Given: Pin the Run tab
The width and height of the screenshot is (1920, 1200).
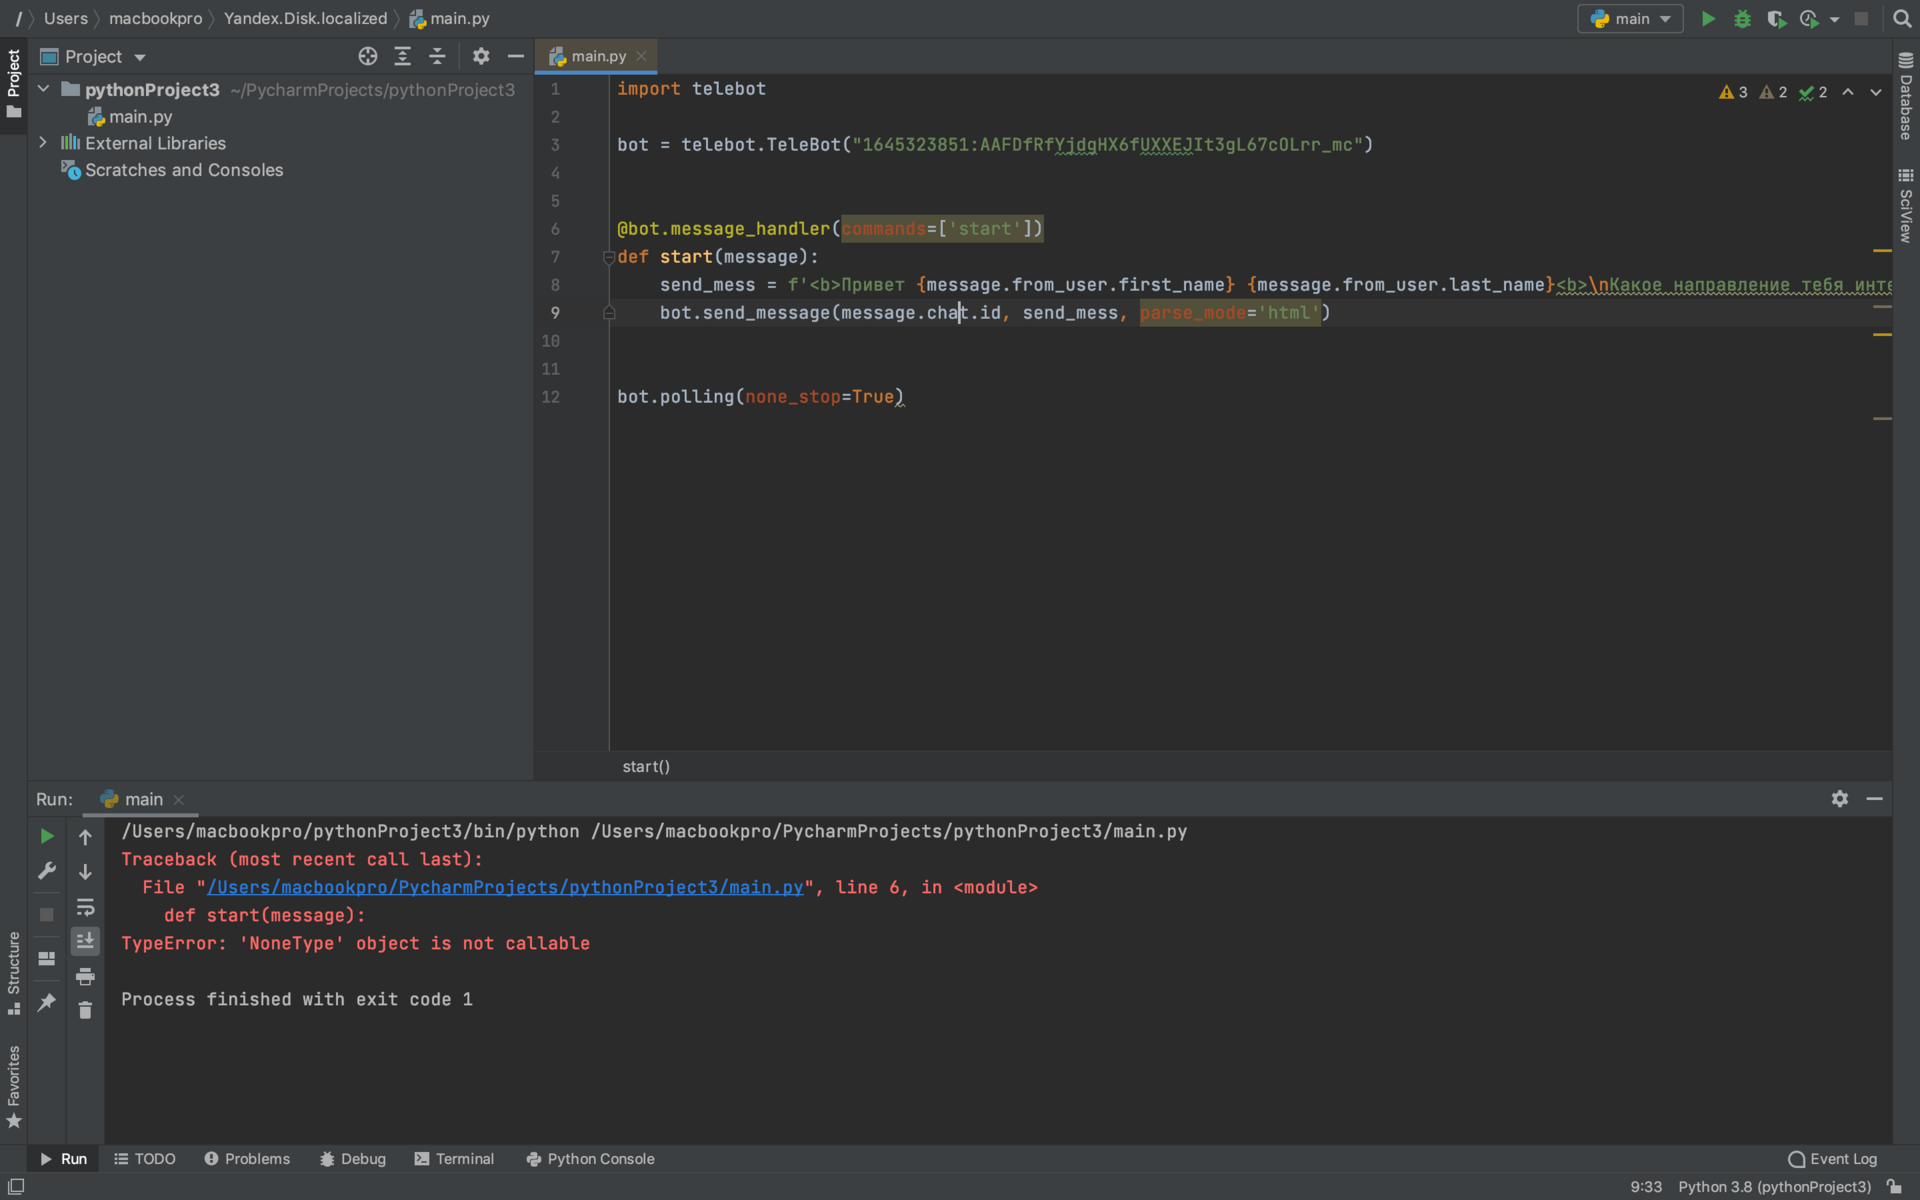Looking at the screenshot, I should pos(46,1002).
